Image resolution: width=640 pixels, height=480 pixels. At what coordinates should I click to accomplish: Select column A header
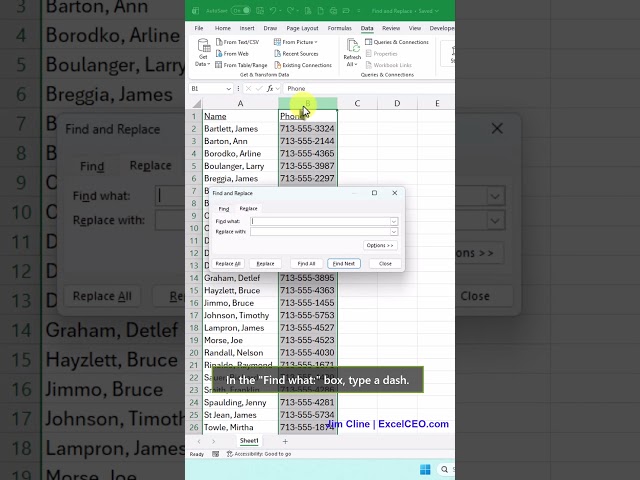[240, 104]
